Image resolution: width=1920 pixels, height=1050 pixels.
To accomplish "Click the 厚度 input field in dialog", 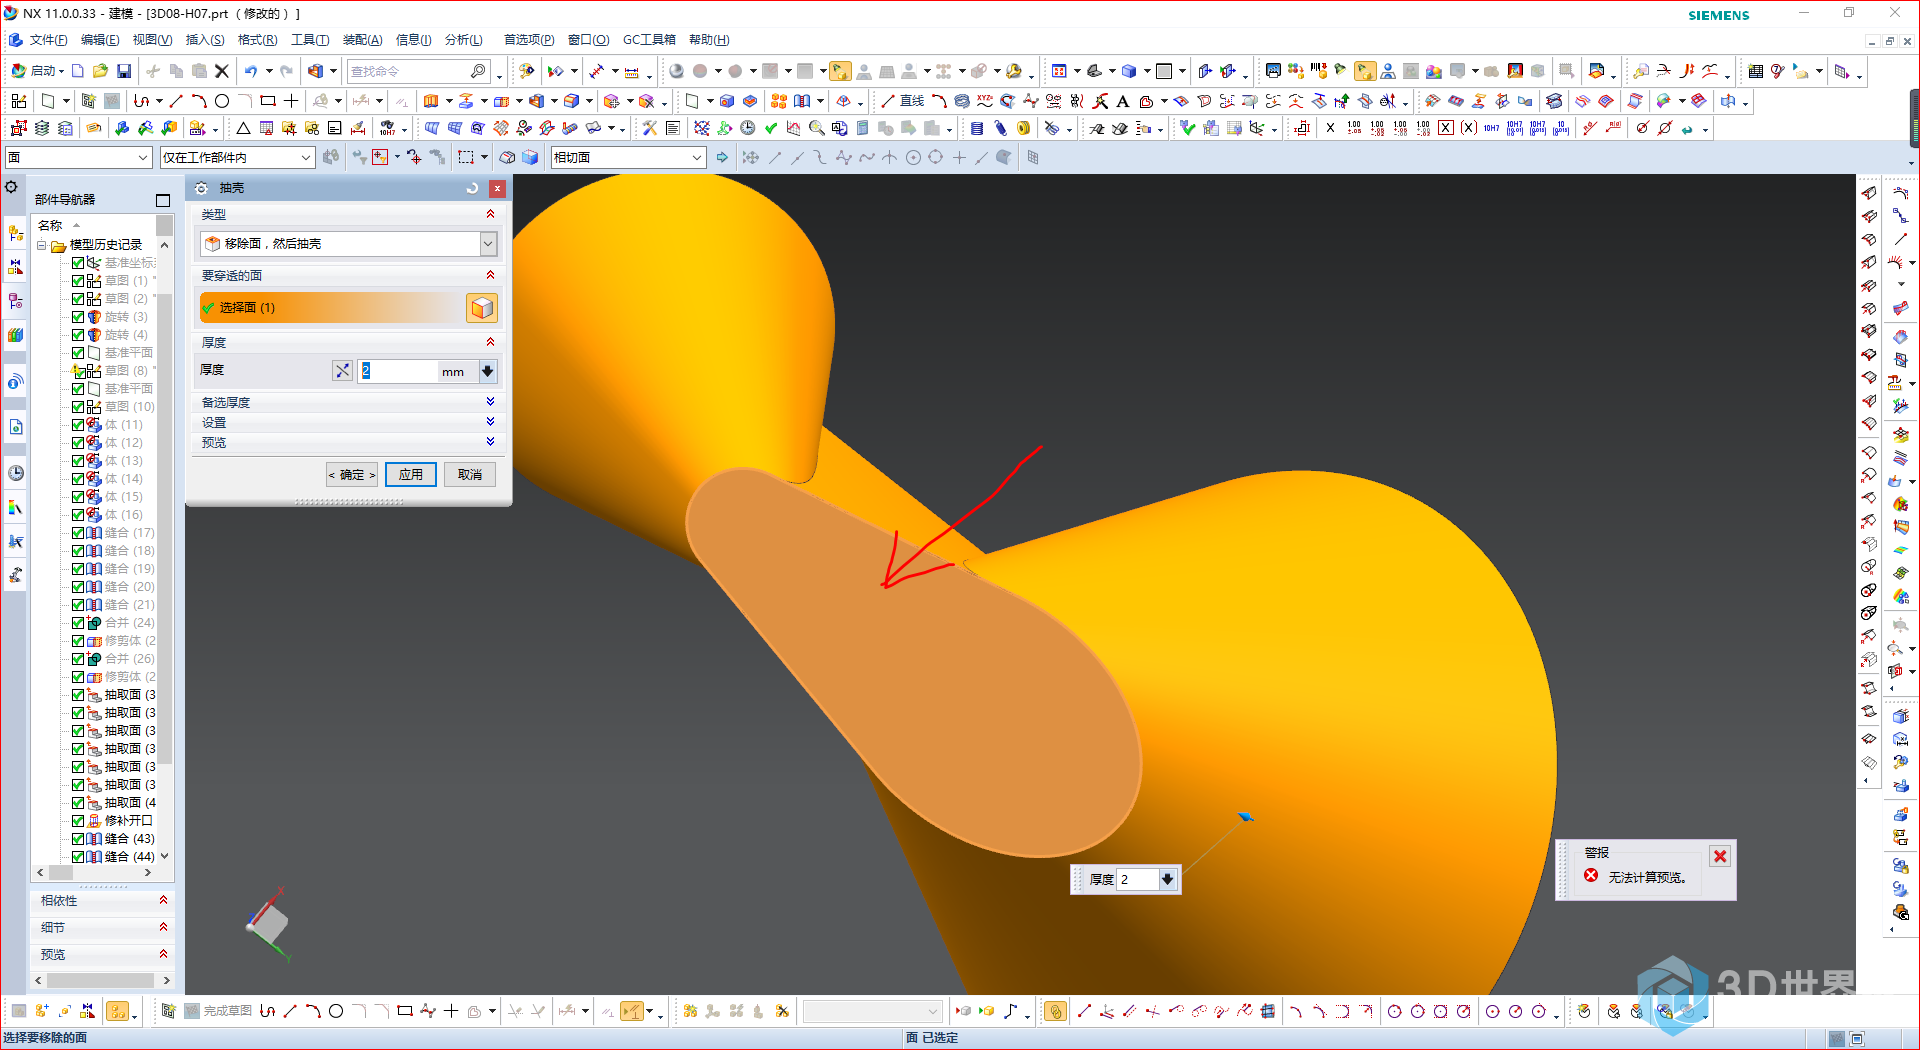I will click(398, 371).
